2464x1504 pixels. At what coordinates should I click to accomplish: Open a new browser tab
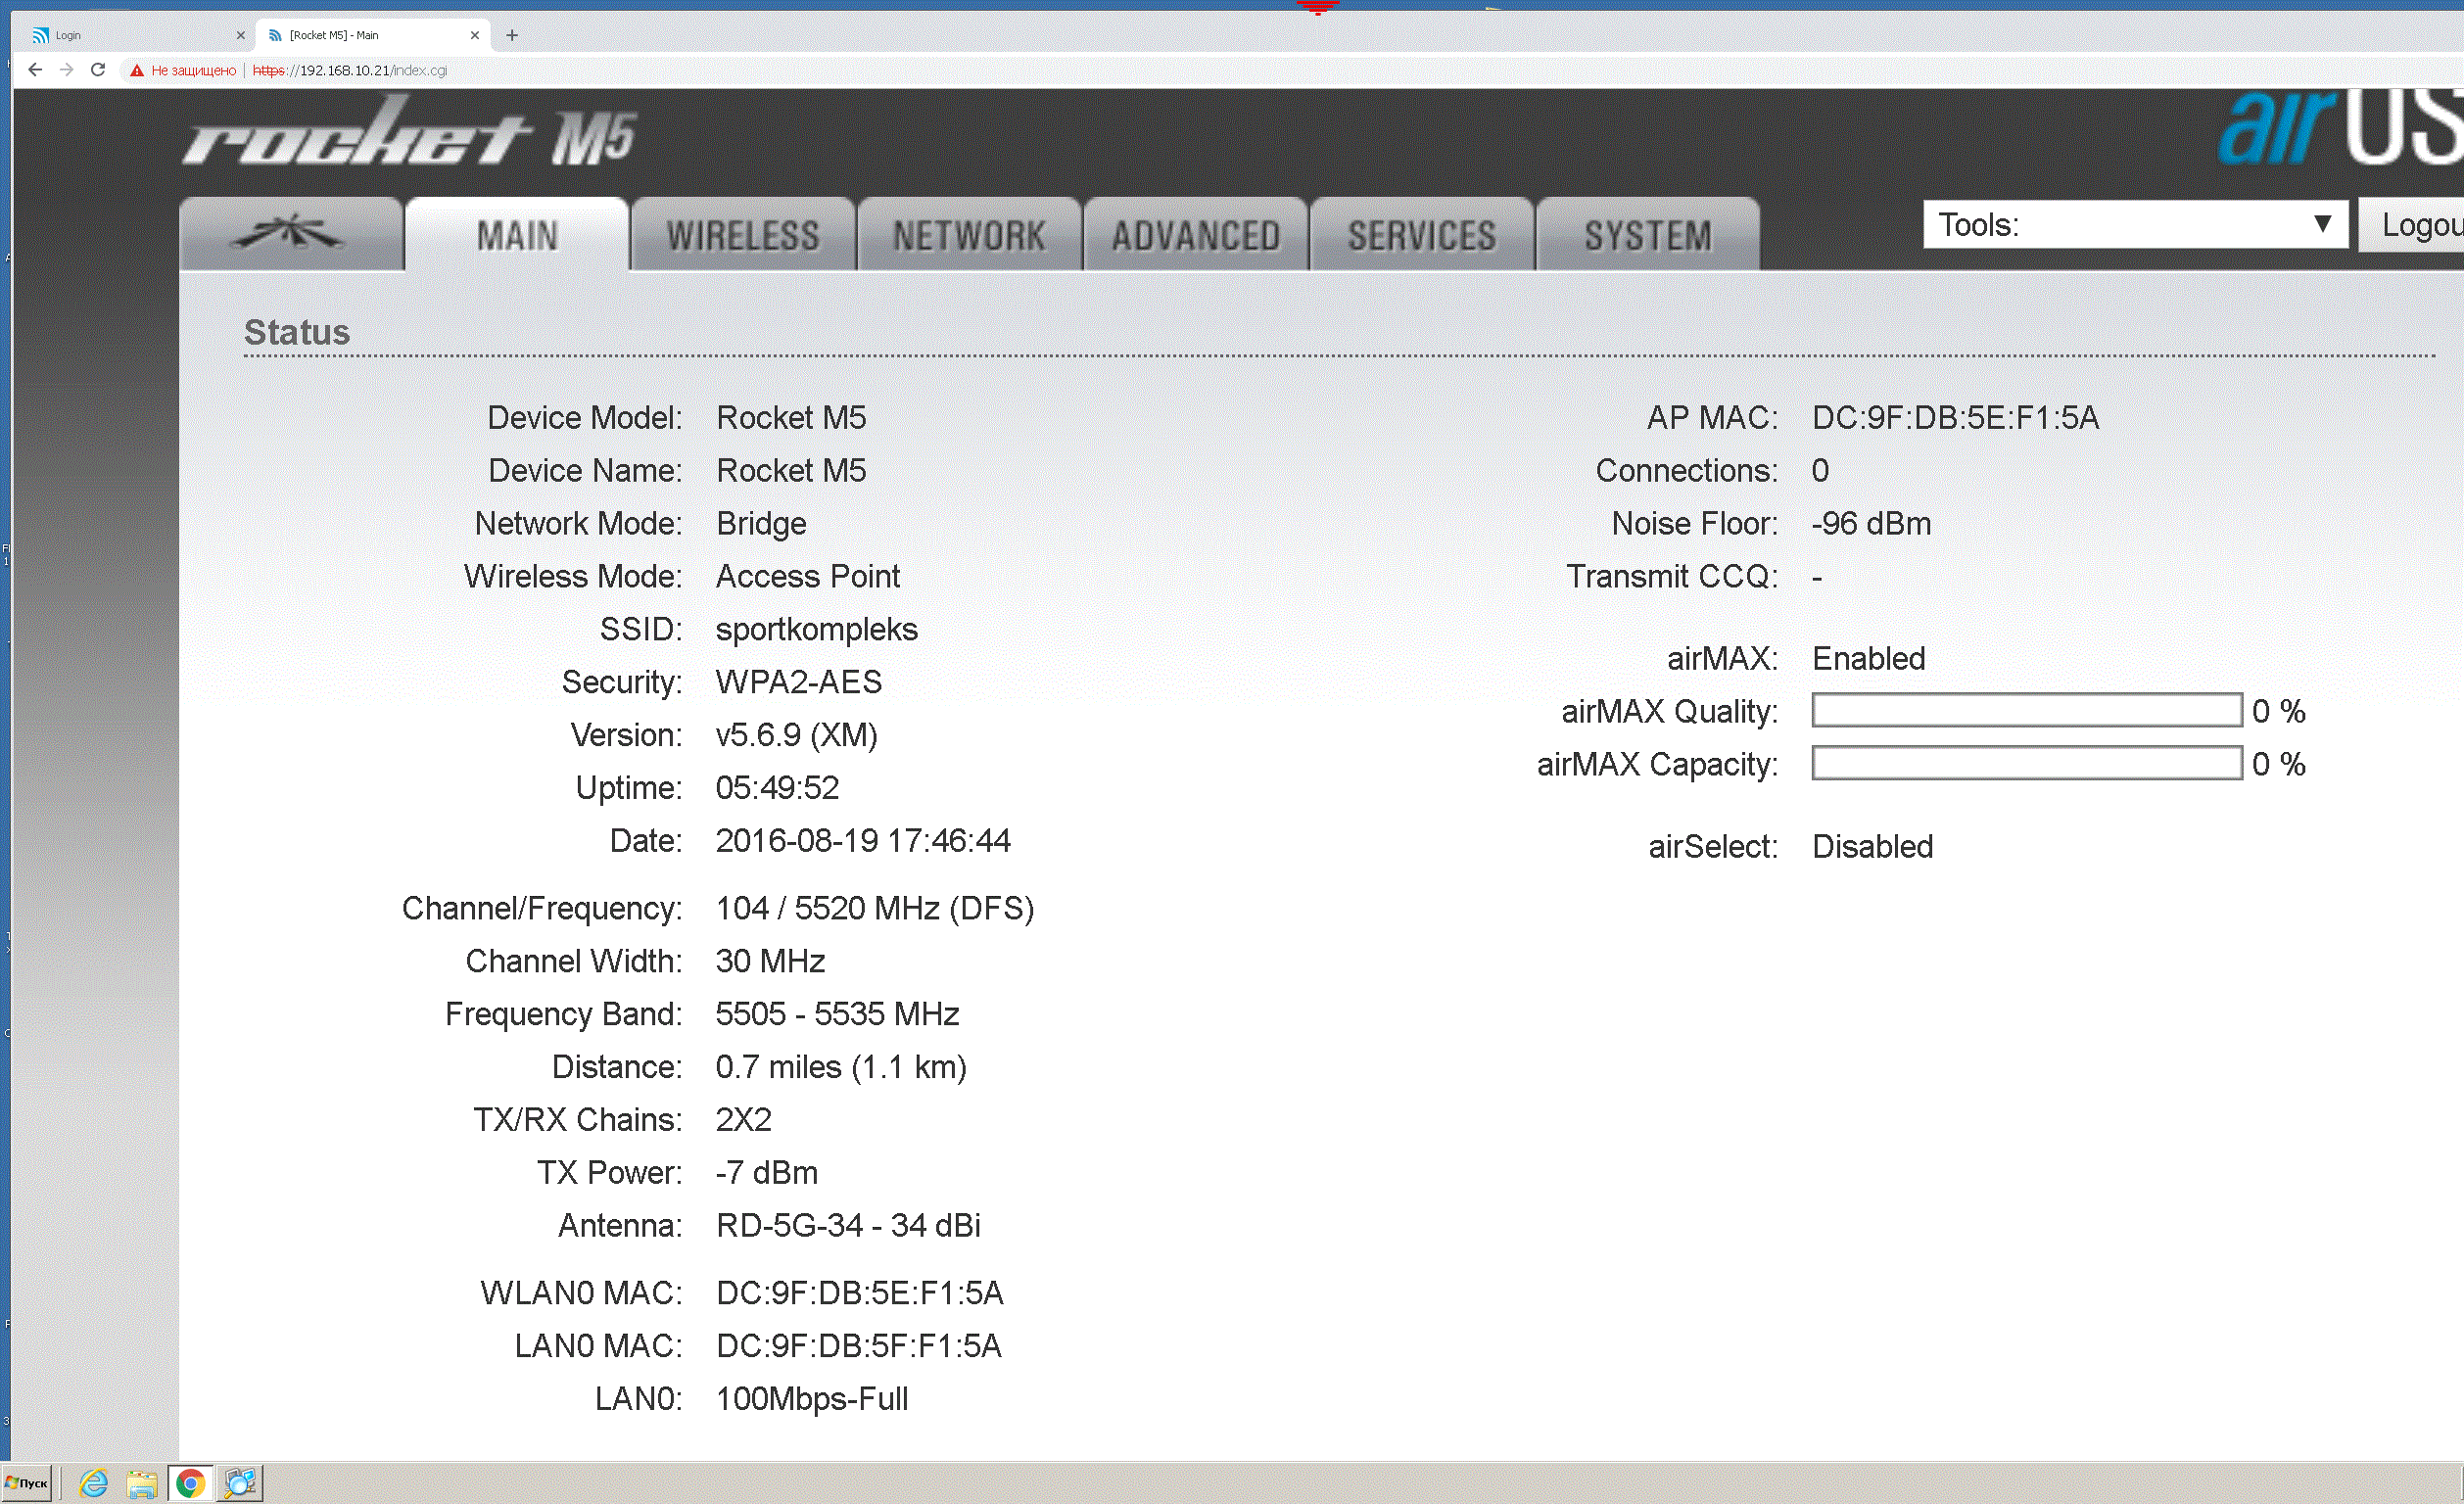coord(512,35)
